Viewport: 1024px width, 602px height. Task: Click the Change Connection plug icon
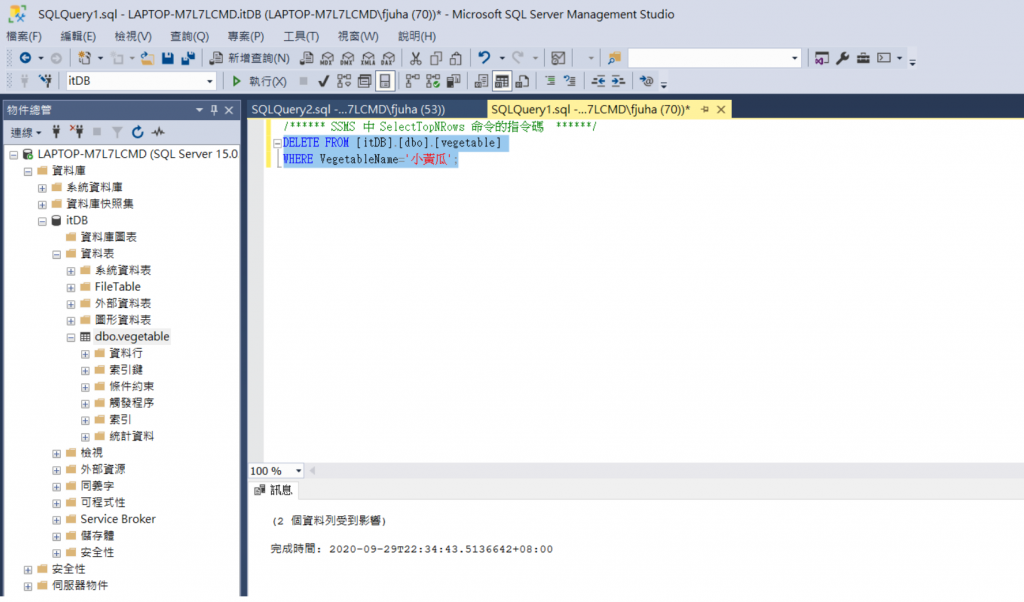point(45,81)
